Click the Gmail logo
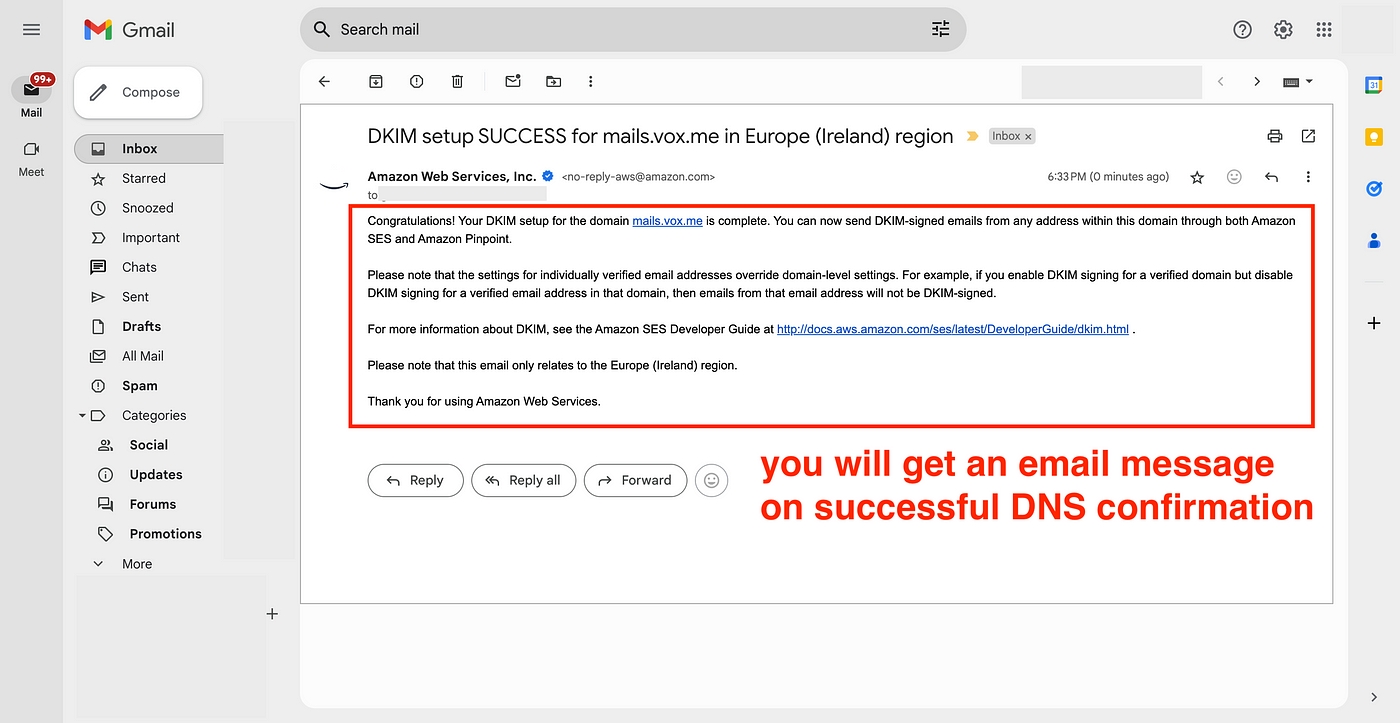Screen dimensions: 1400x723 click(x=129, y=30)
